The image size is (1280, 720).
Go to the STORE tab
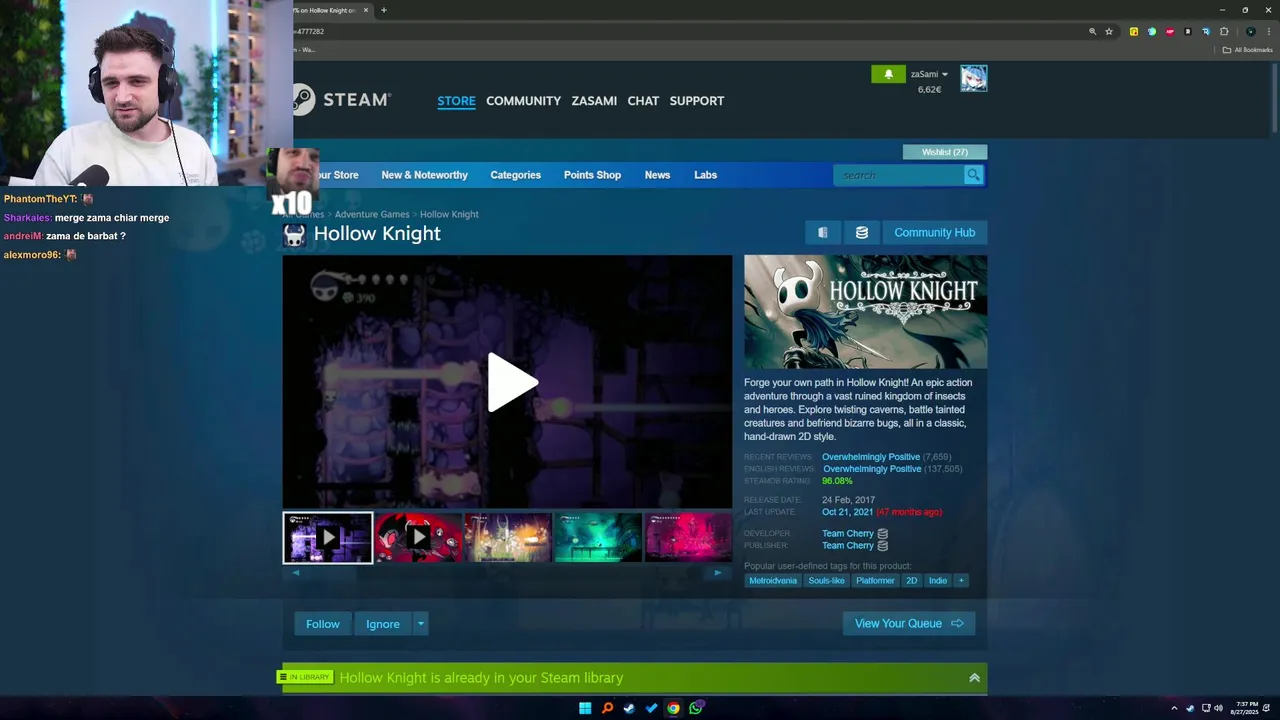(x=456, y=101)
